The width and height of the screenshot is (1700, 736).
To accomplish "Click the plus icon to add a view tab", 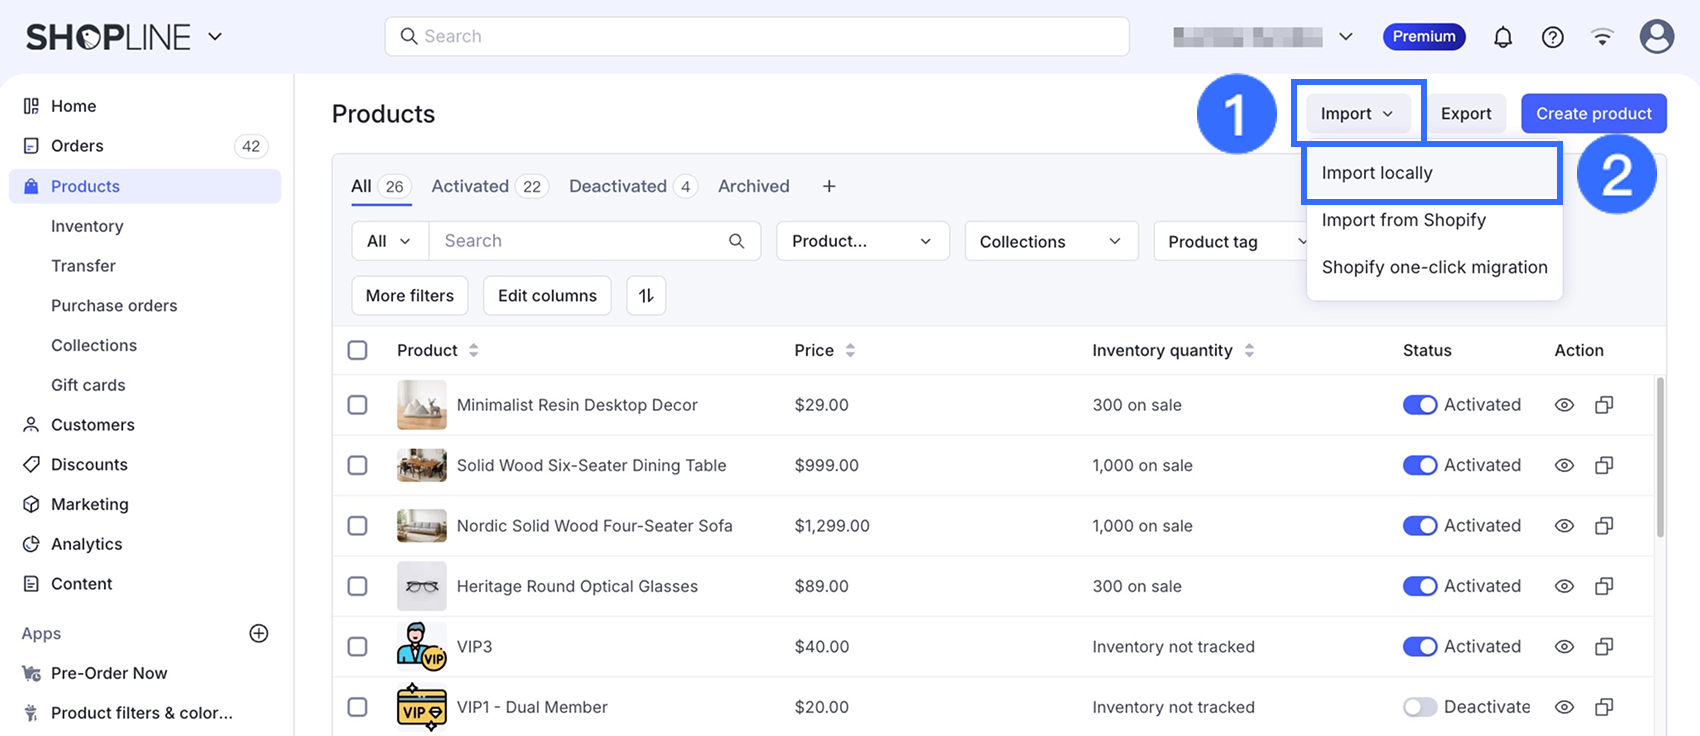I will (829, 187).
